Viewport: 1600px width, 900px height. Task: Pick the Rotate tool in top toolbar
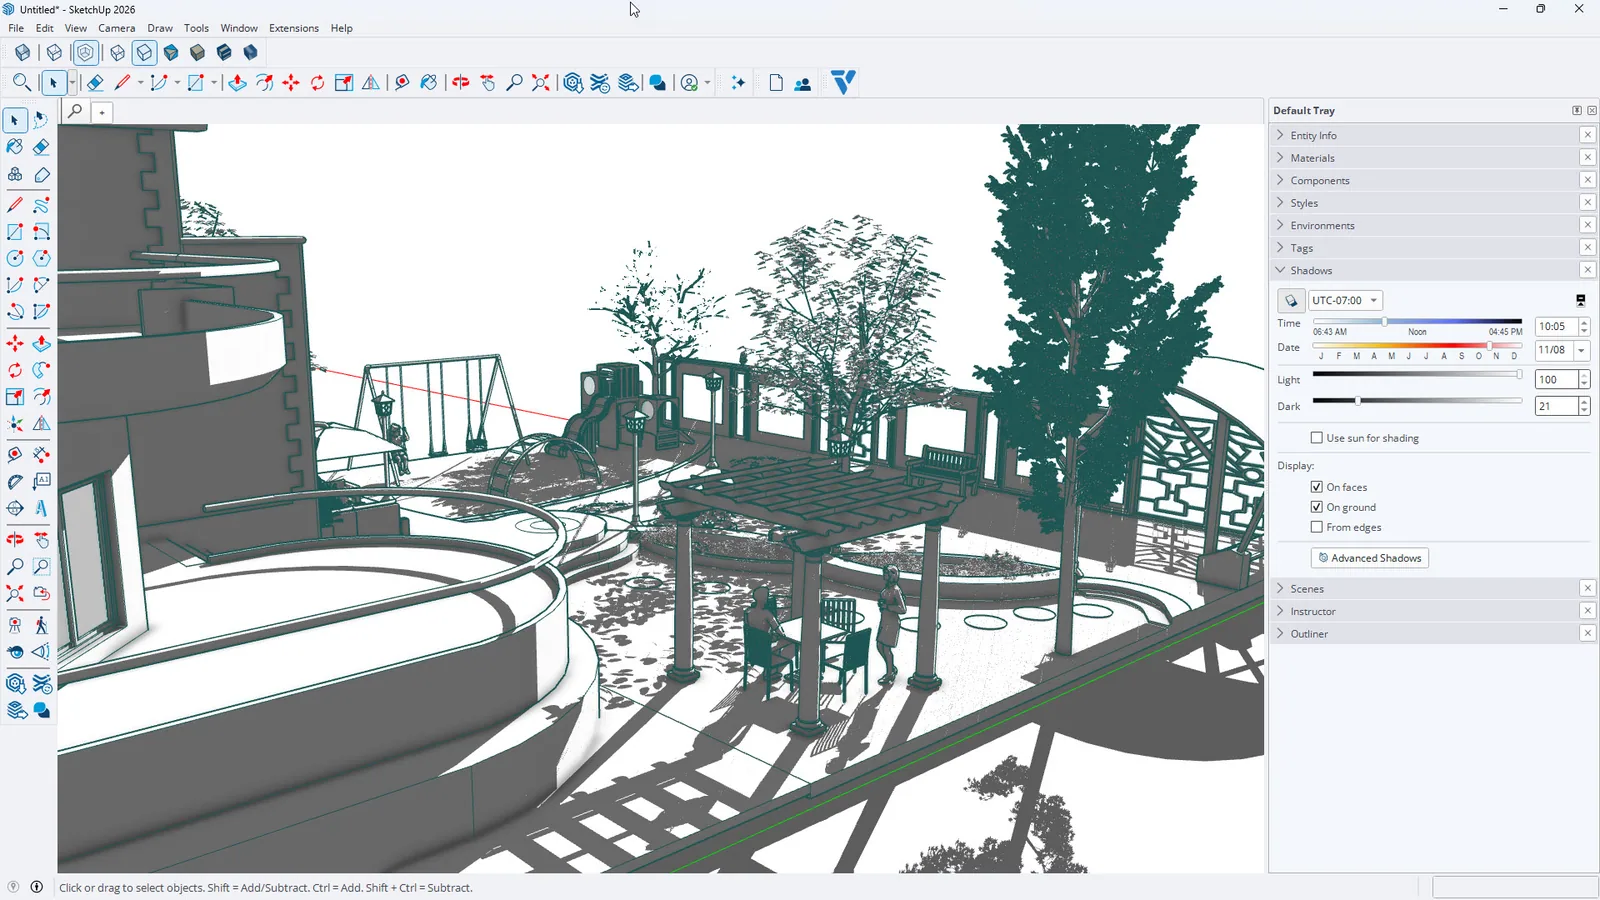317,83
